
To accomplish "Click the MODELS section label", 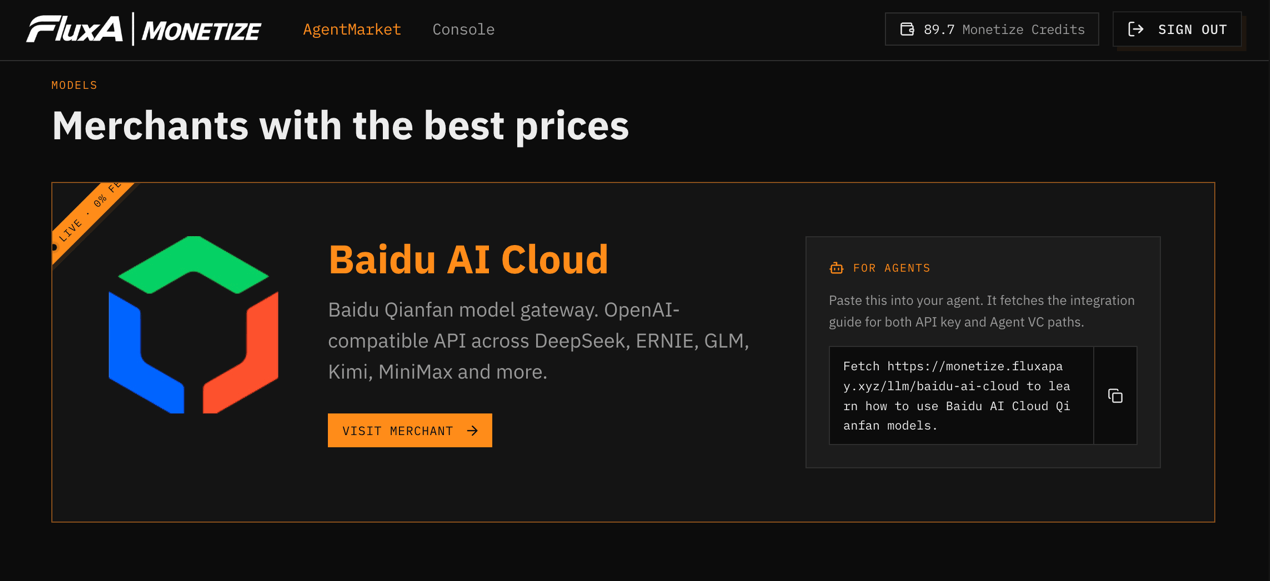I will [x=75, y=85].
